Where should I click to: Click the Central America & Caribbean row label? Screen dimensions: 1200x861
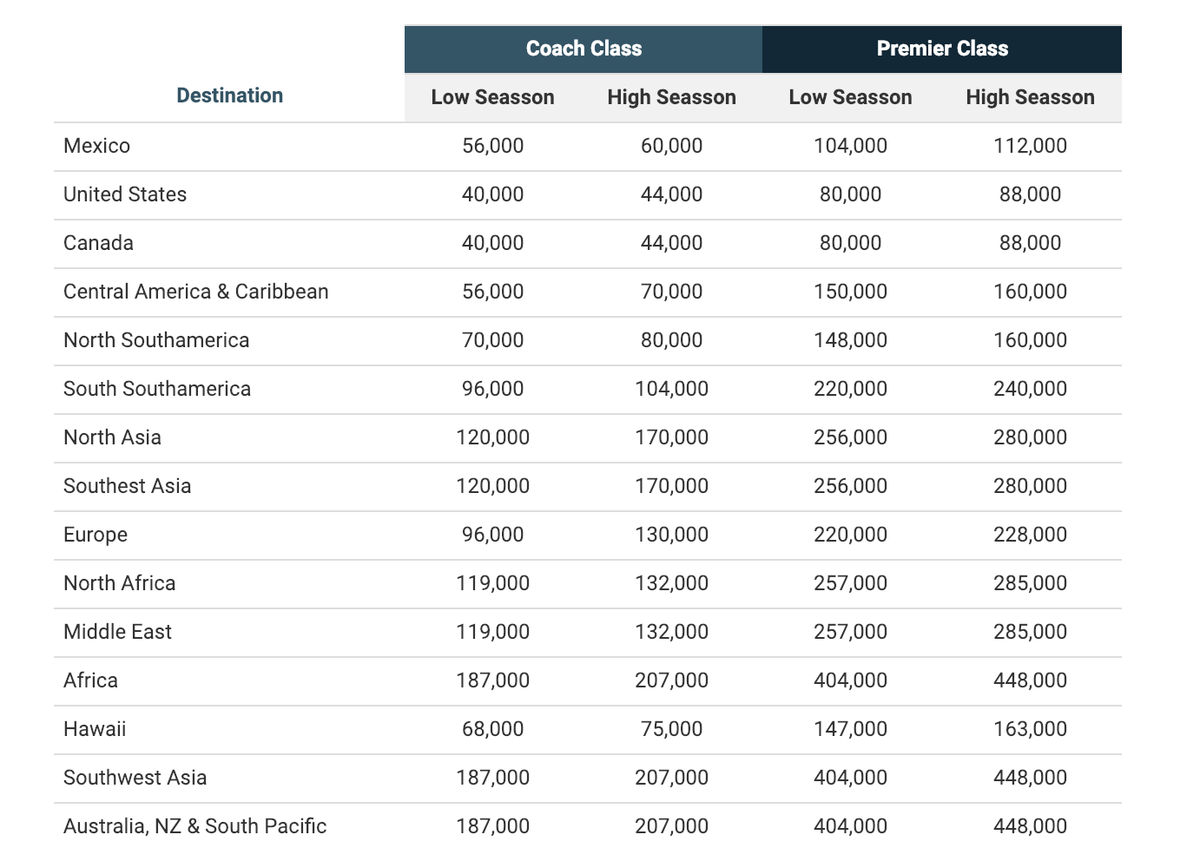click(196, 291)
